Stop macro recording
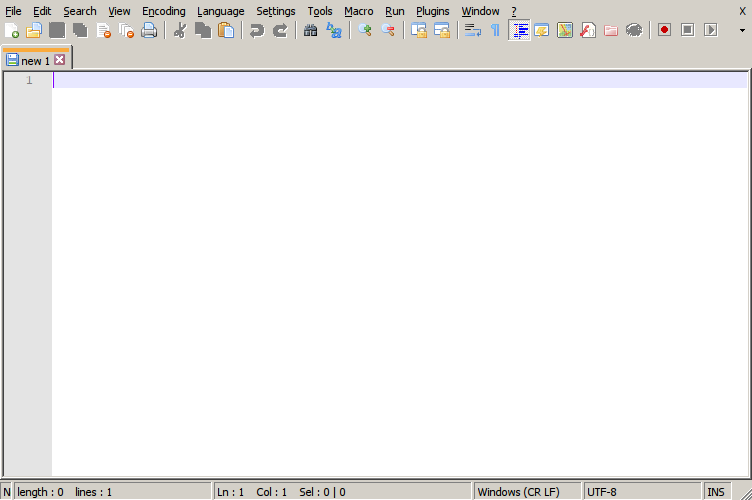 [x=687, y=30]
